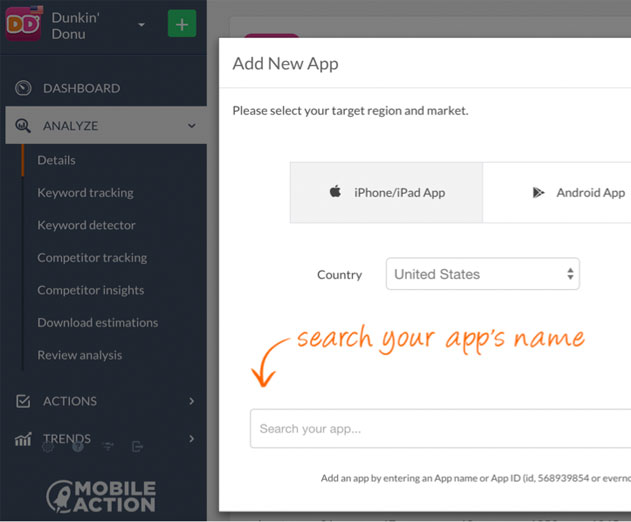The image size is (631, 522).
Task: Open Keyword tracking page
Action: tap(85, 193)
